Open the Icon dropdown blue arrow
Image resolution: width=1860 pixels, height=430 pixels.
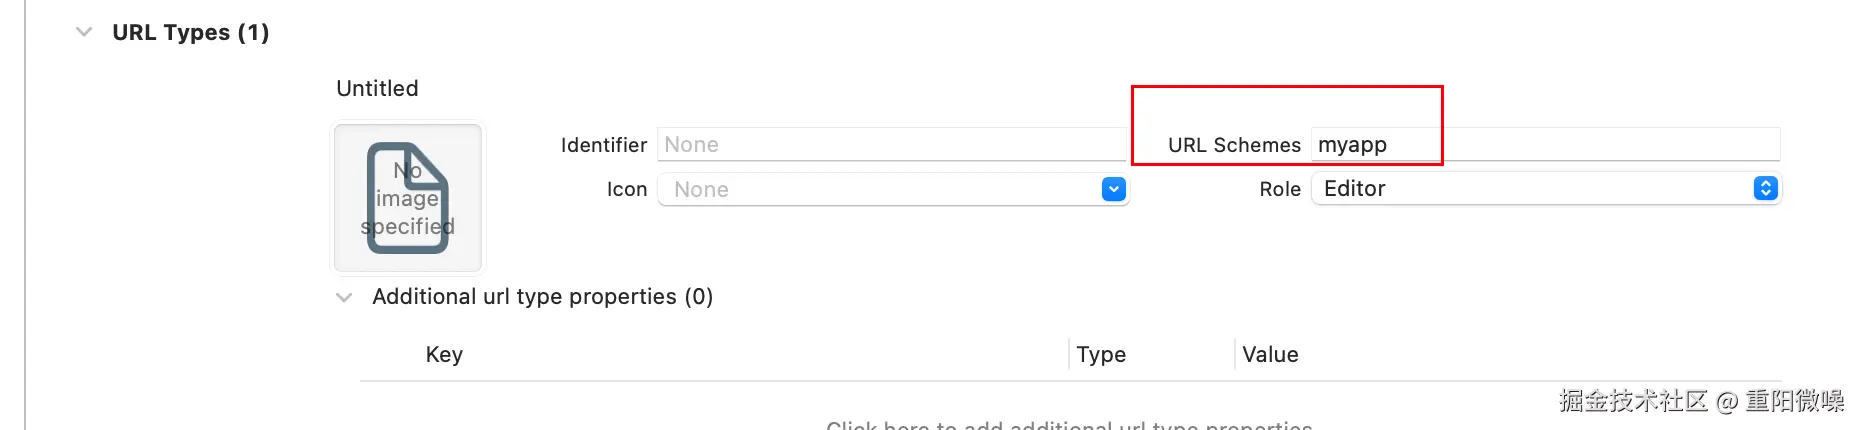coord(1113,189)
